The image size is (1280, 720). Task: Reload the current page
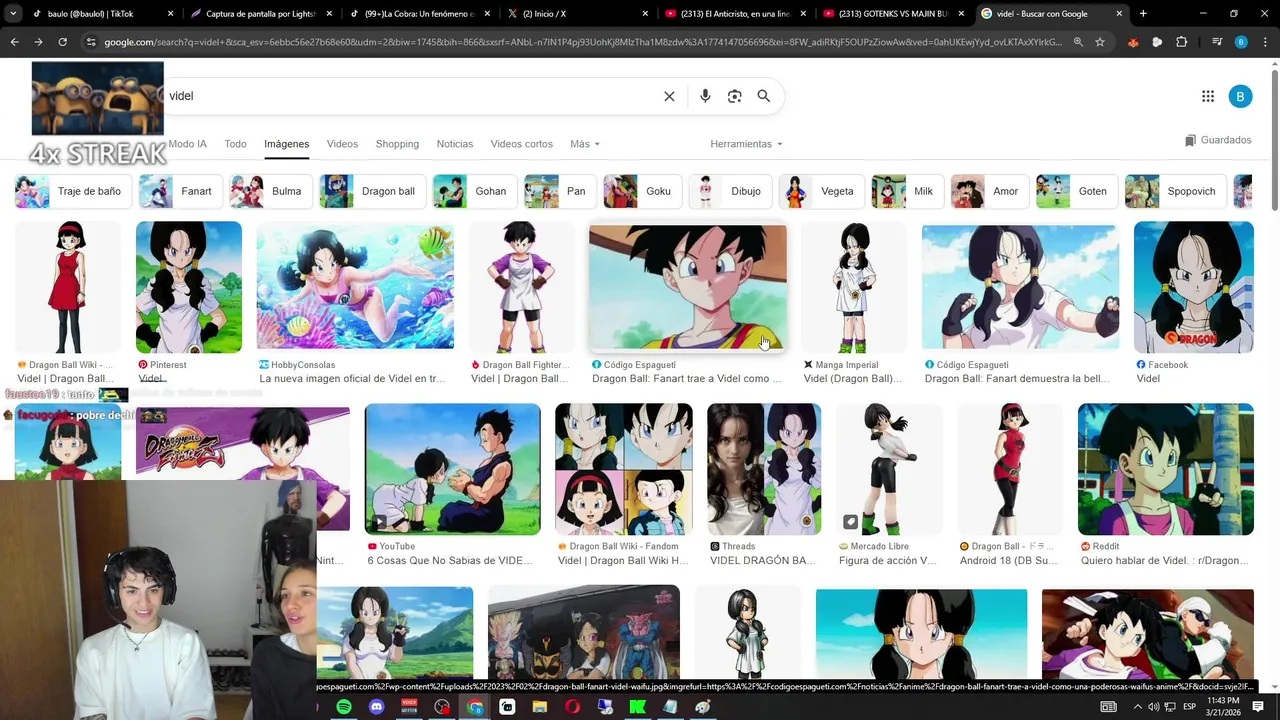point(62,42)
